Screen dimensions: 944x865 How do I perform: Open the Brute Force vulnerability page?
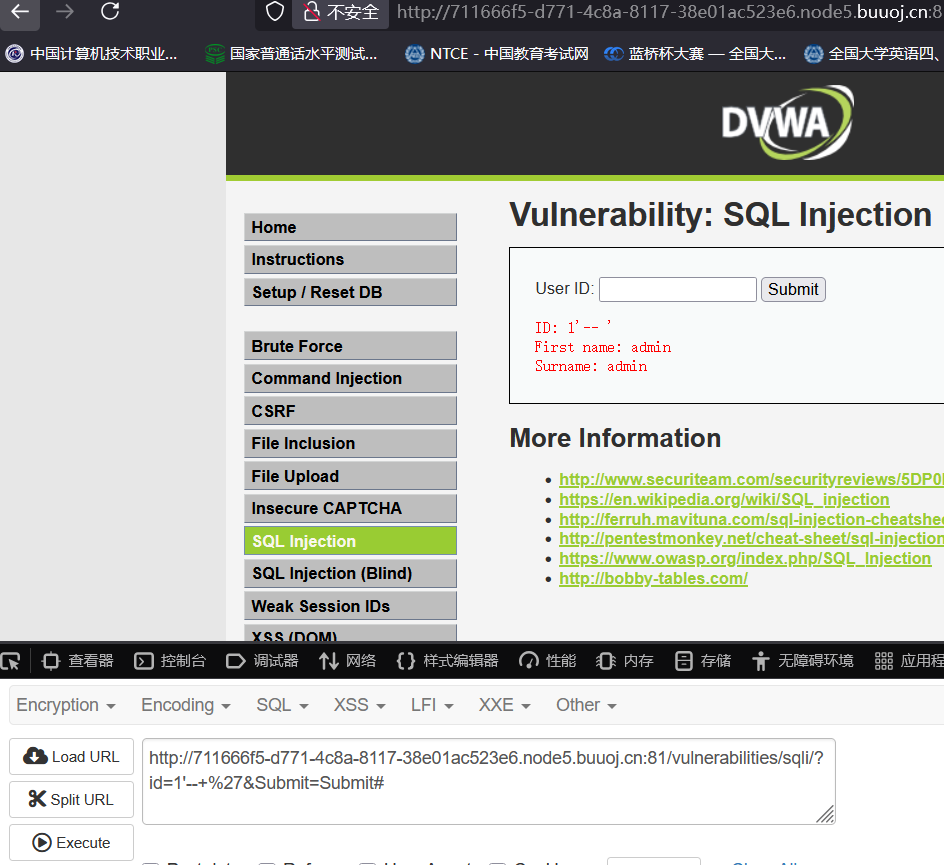pyautogui.click(x=350, y=346)
